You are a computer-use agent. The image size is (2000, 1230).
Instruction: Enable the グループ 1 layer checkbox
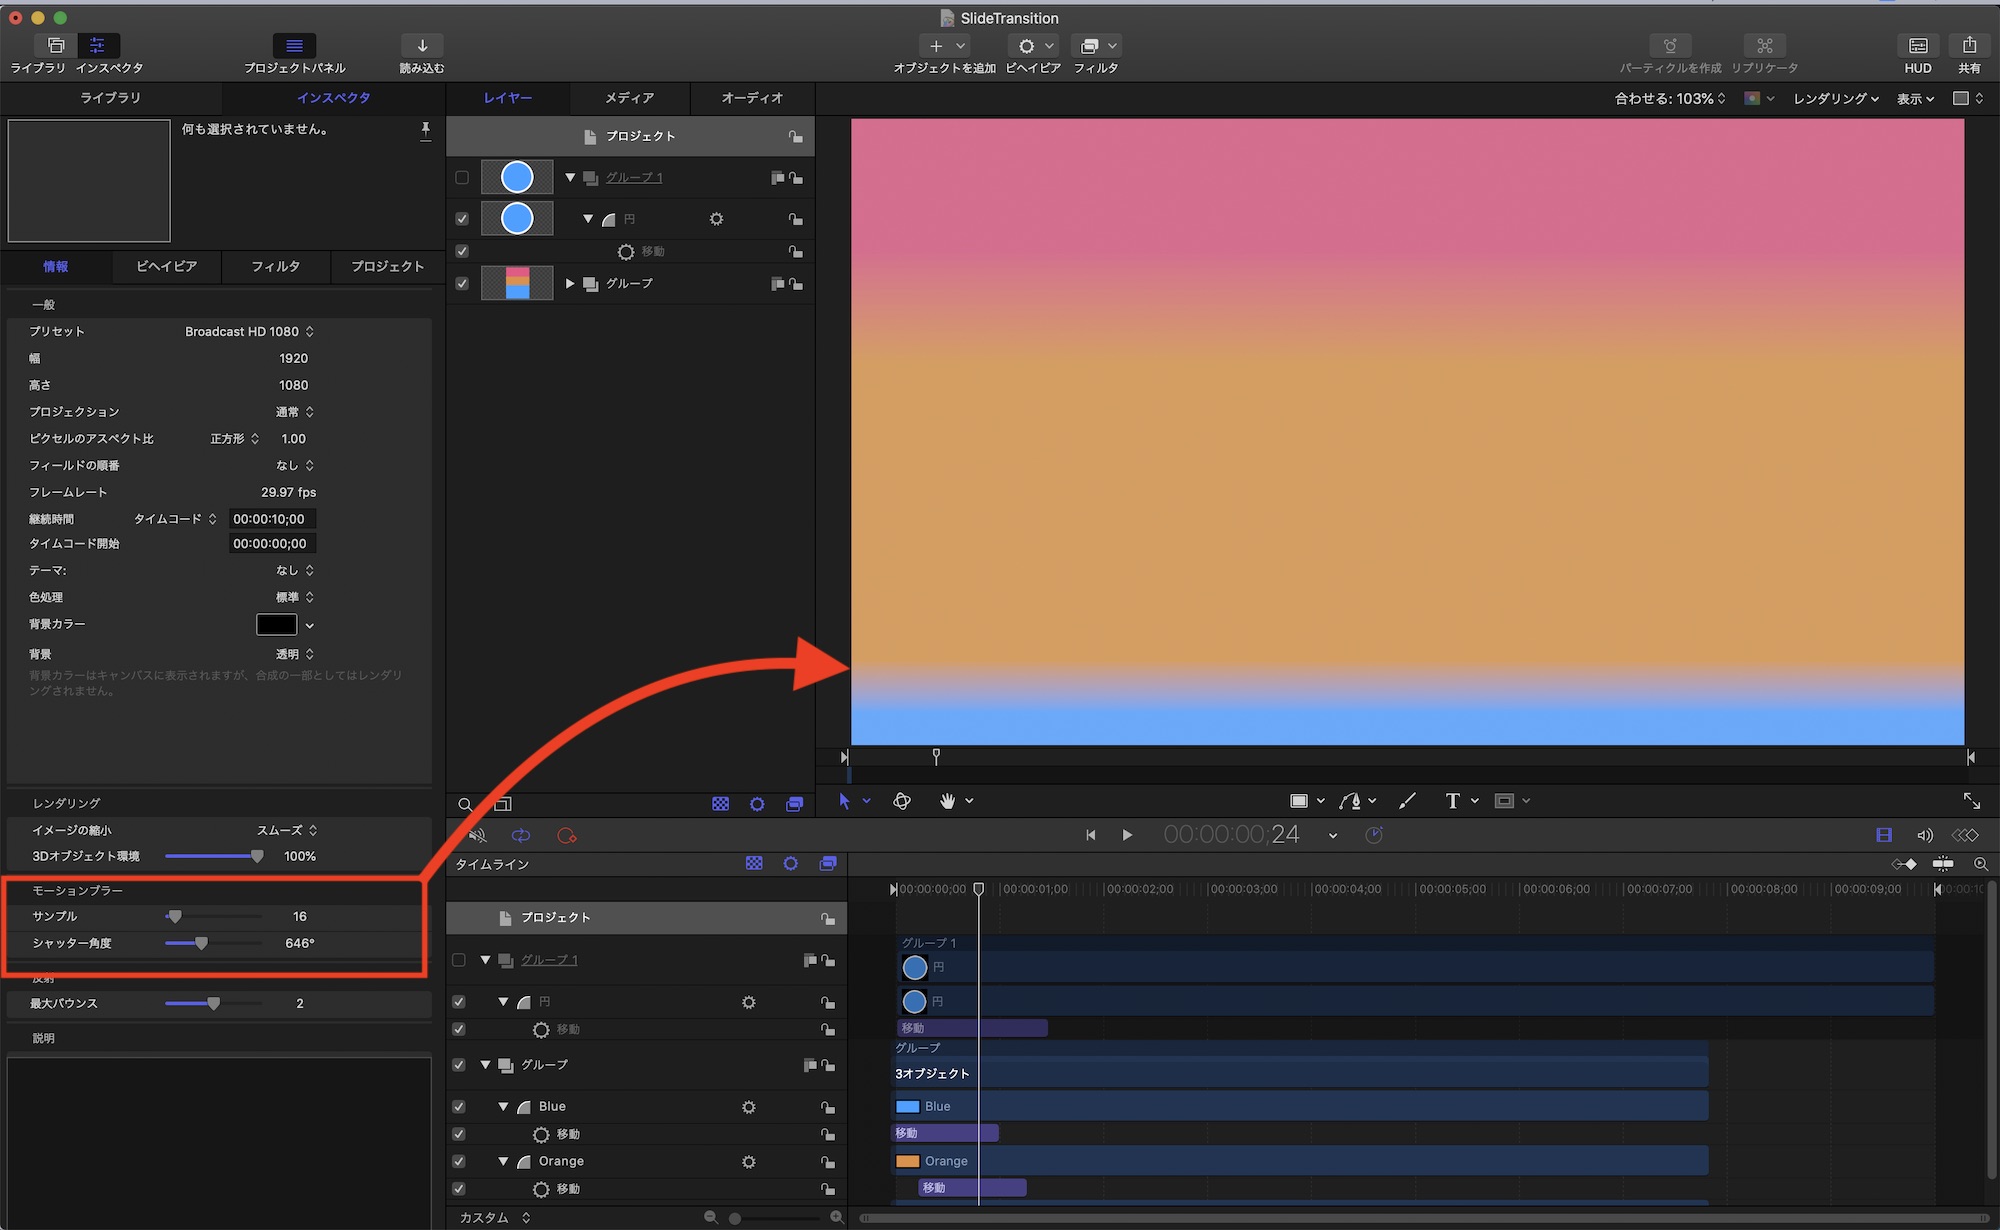click(462, 178)
